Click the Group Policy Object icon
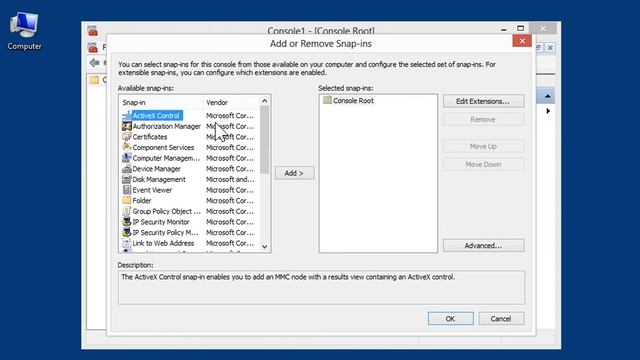Screen dimensions: 640x360 127,211
